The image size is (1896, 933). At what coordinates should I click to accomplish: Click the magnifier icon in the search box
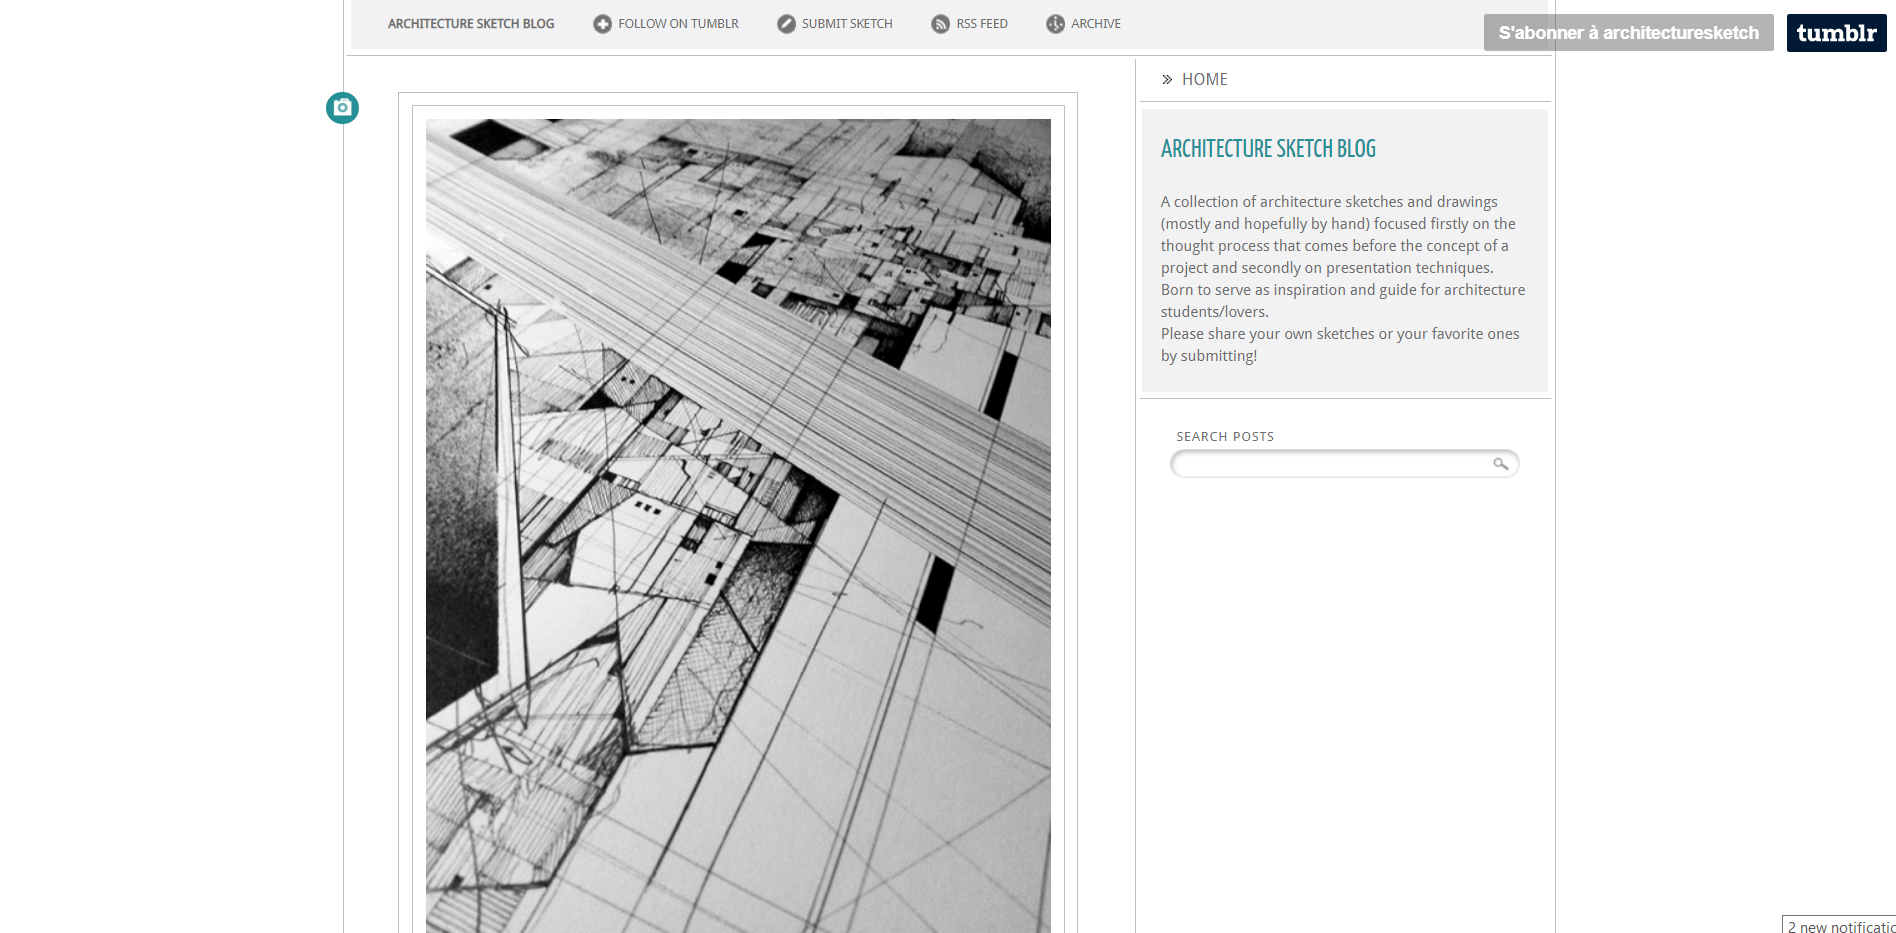pos(1500,464)
